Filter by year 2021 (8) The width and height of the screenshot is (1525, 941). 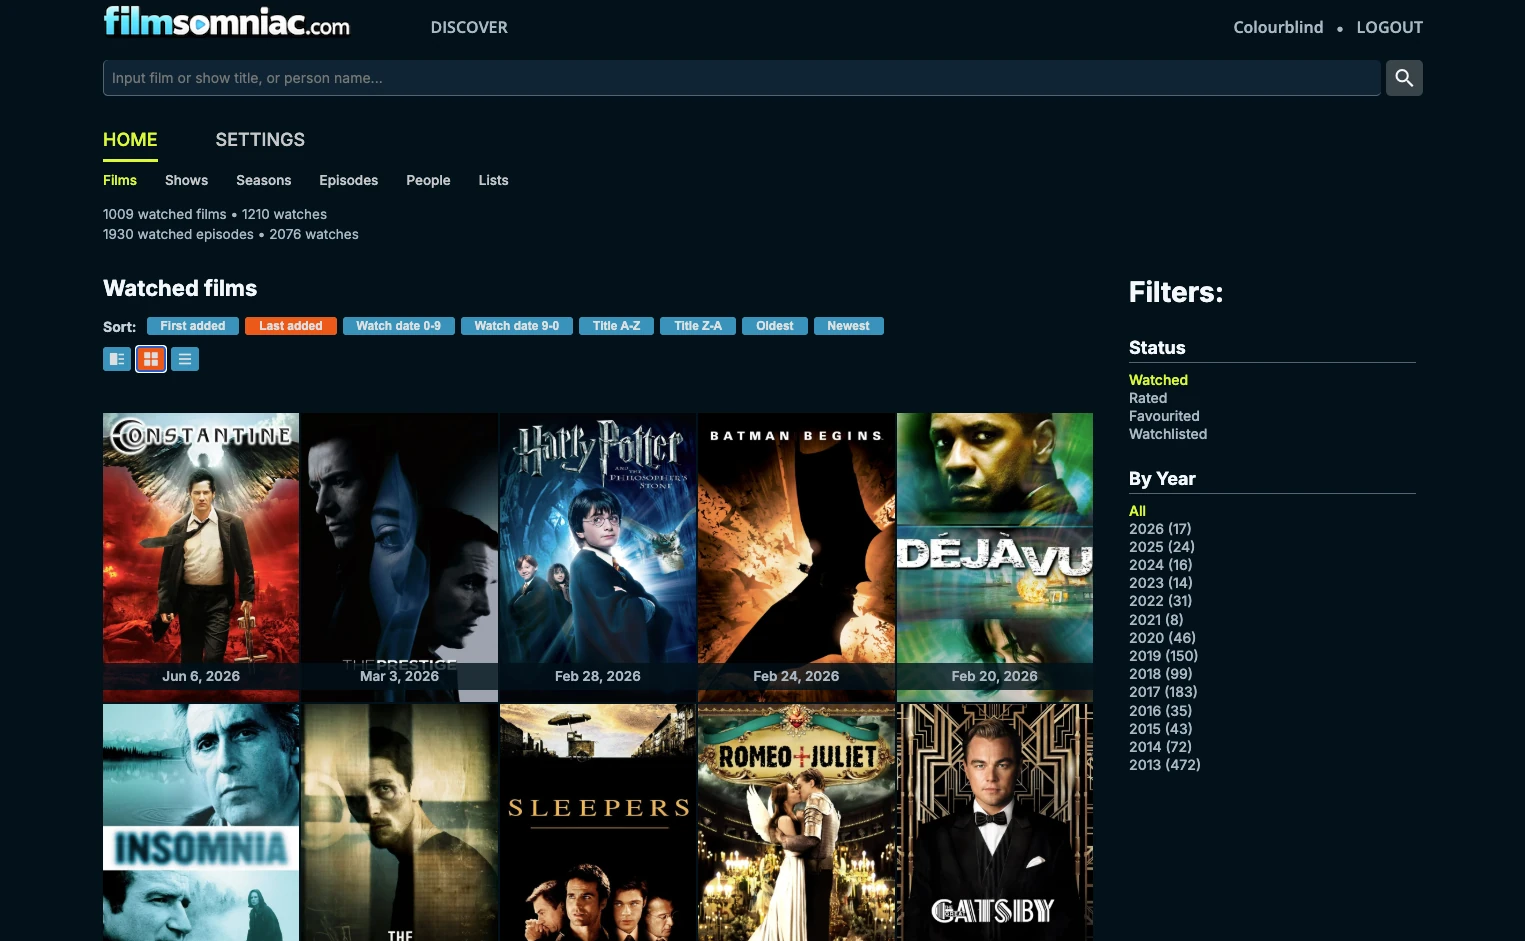(x=1156, y=620)
